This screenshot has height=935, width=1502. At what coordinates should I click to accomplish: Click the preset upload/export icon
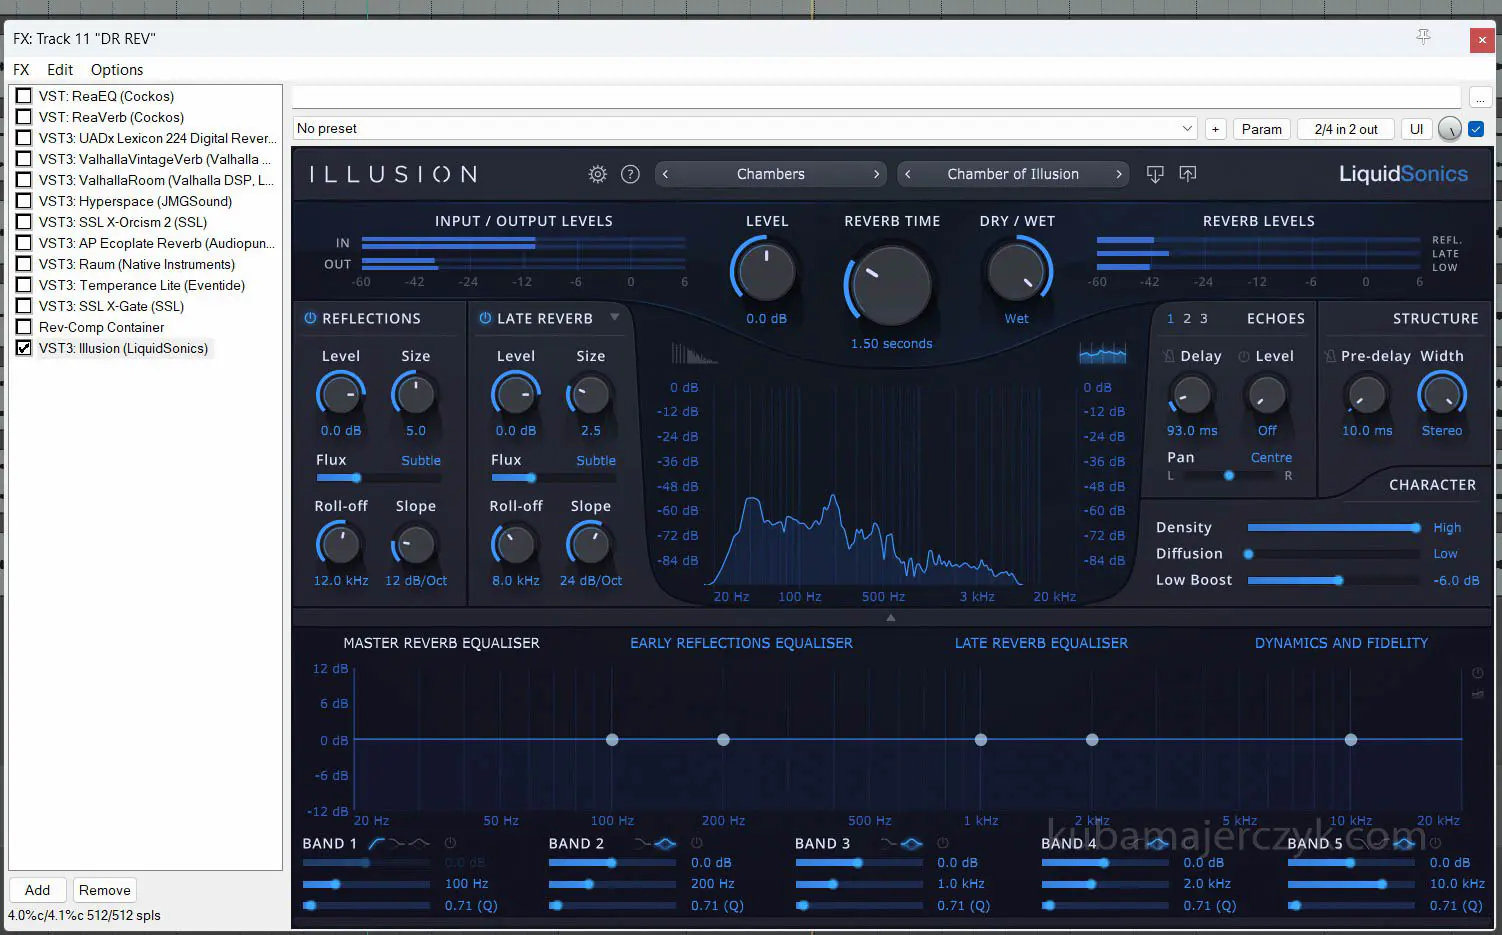pos(1188,174)
